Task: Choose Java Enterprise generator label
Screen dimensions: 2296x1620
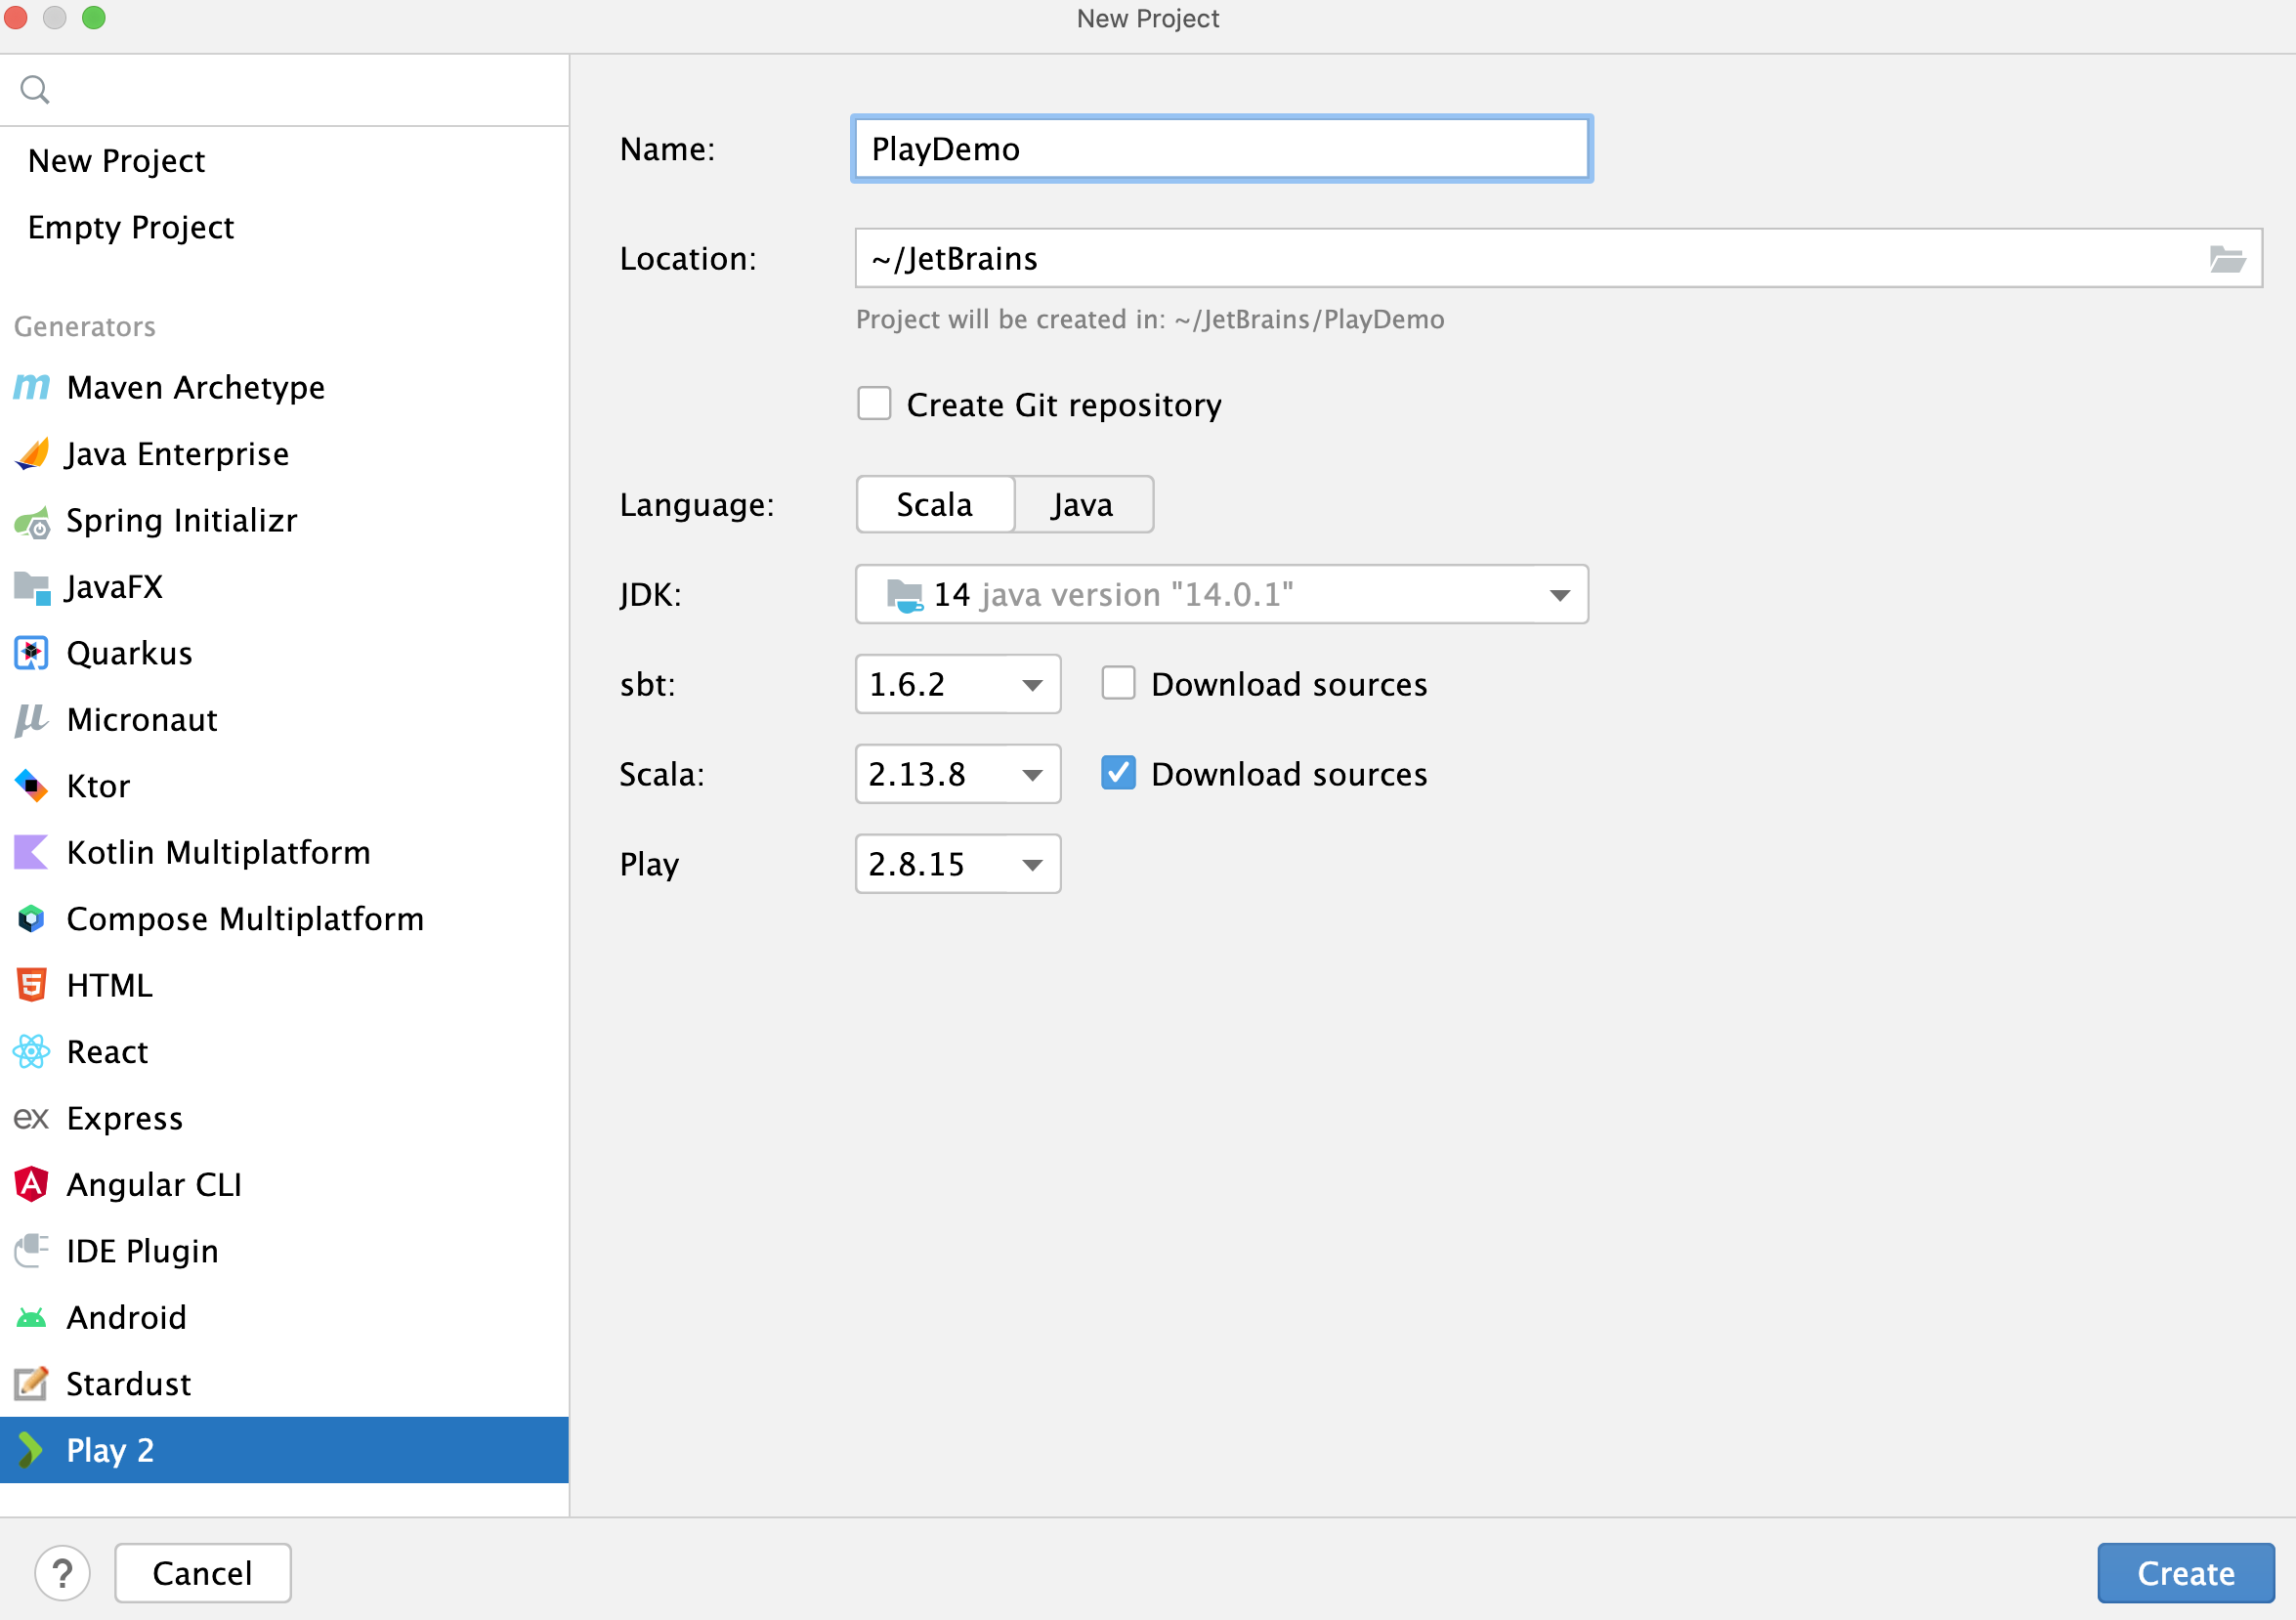Action: click(x=178, y=454)
